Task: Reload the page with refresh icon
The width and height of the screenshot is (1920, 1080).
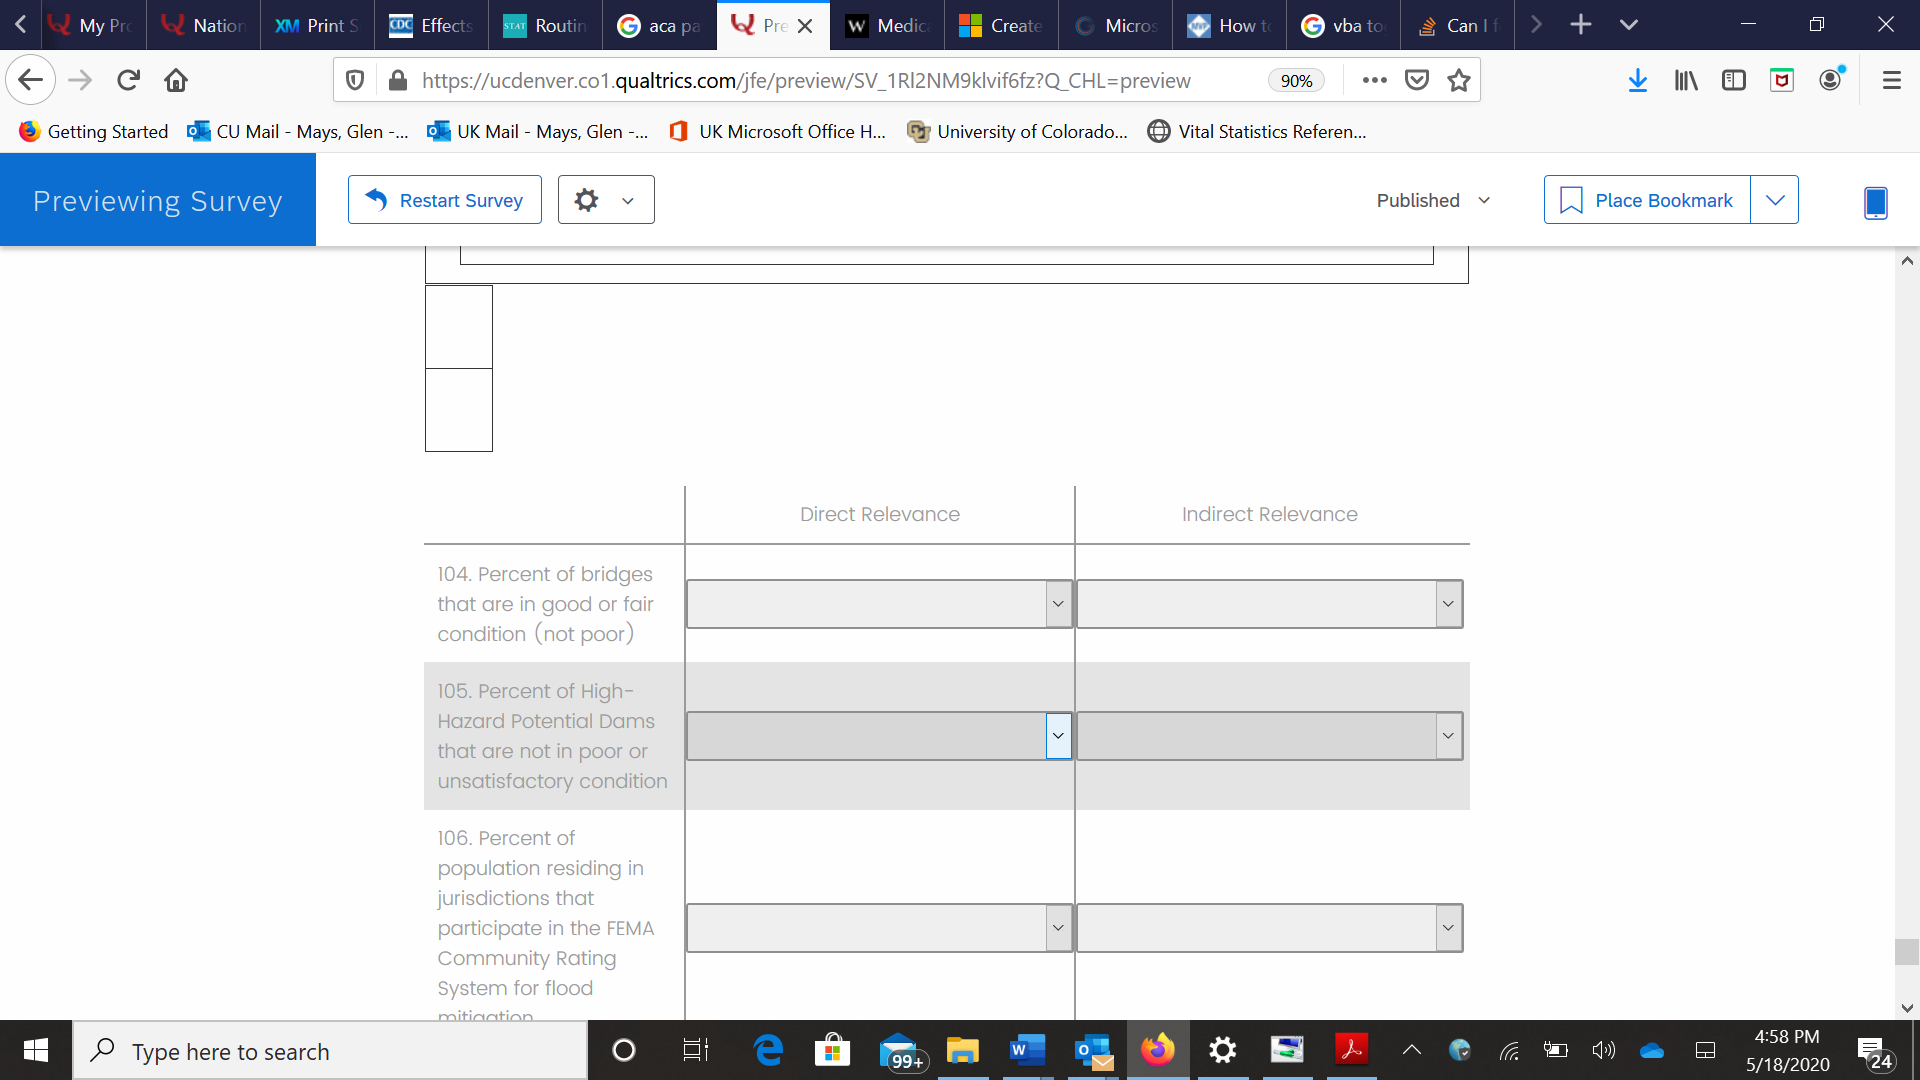Action: point(128,81)
